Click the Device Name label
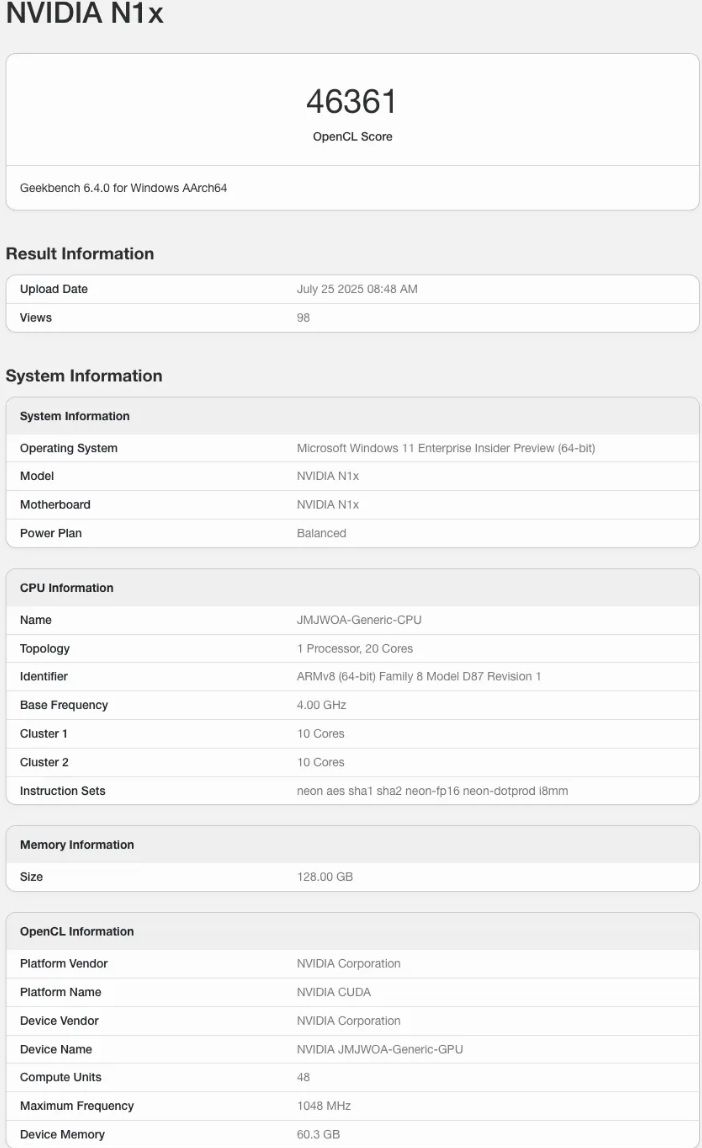 pos(56,1049)
